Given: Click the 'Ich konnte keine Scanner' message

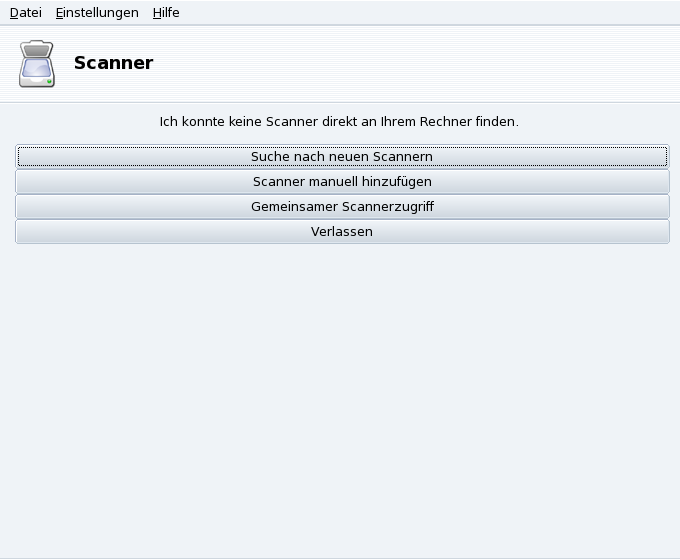Looking at the screenshot, I should click(339, 122).
